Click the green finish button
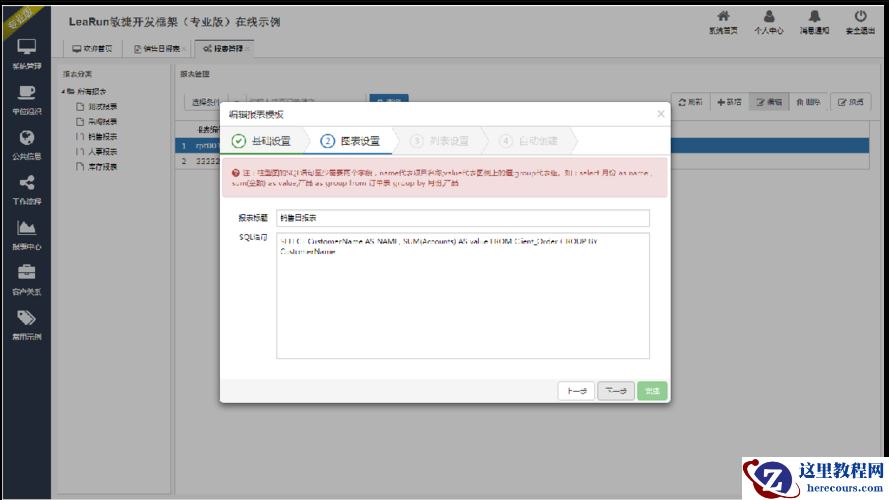This screenshot has height=500, width=889. (x=652, y=391)
